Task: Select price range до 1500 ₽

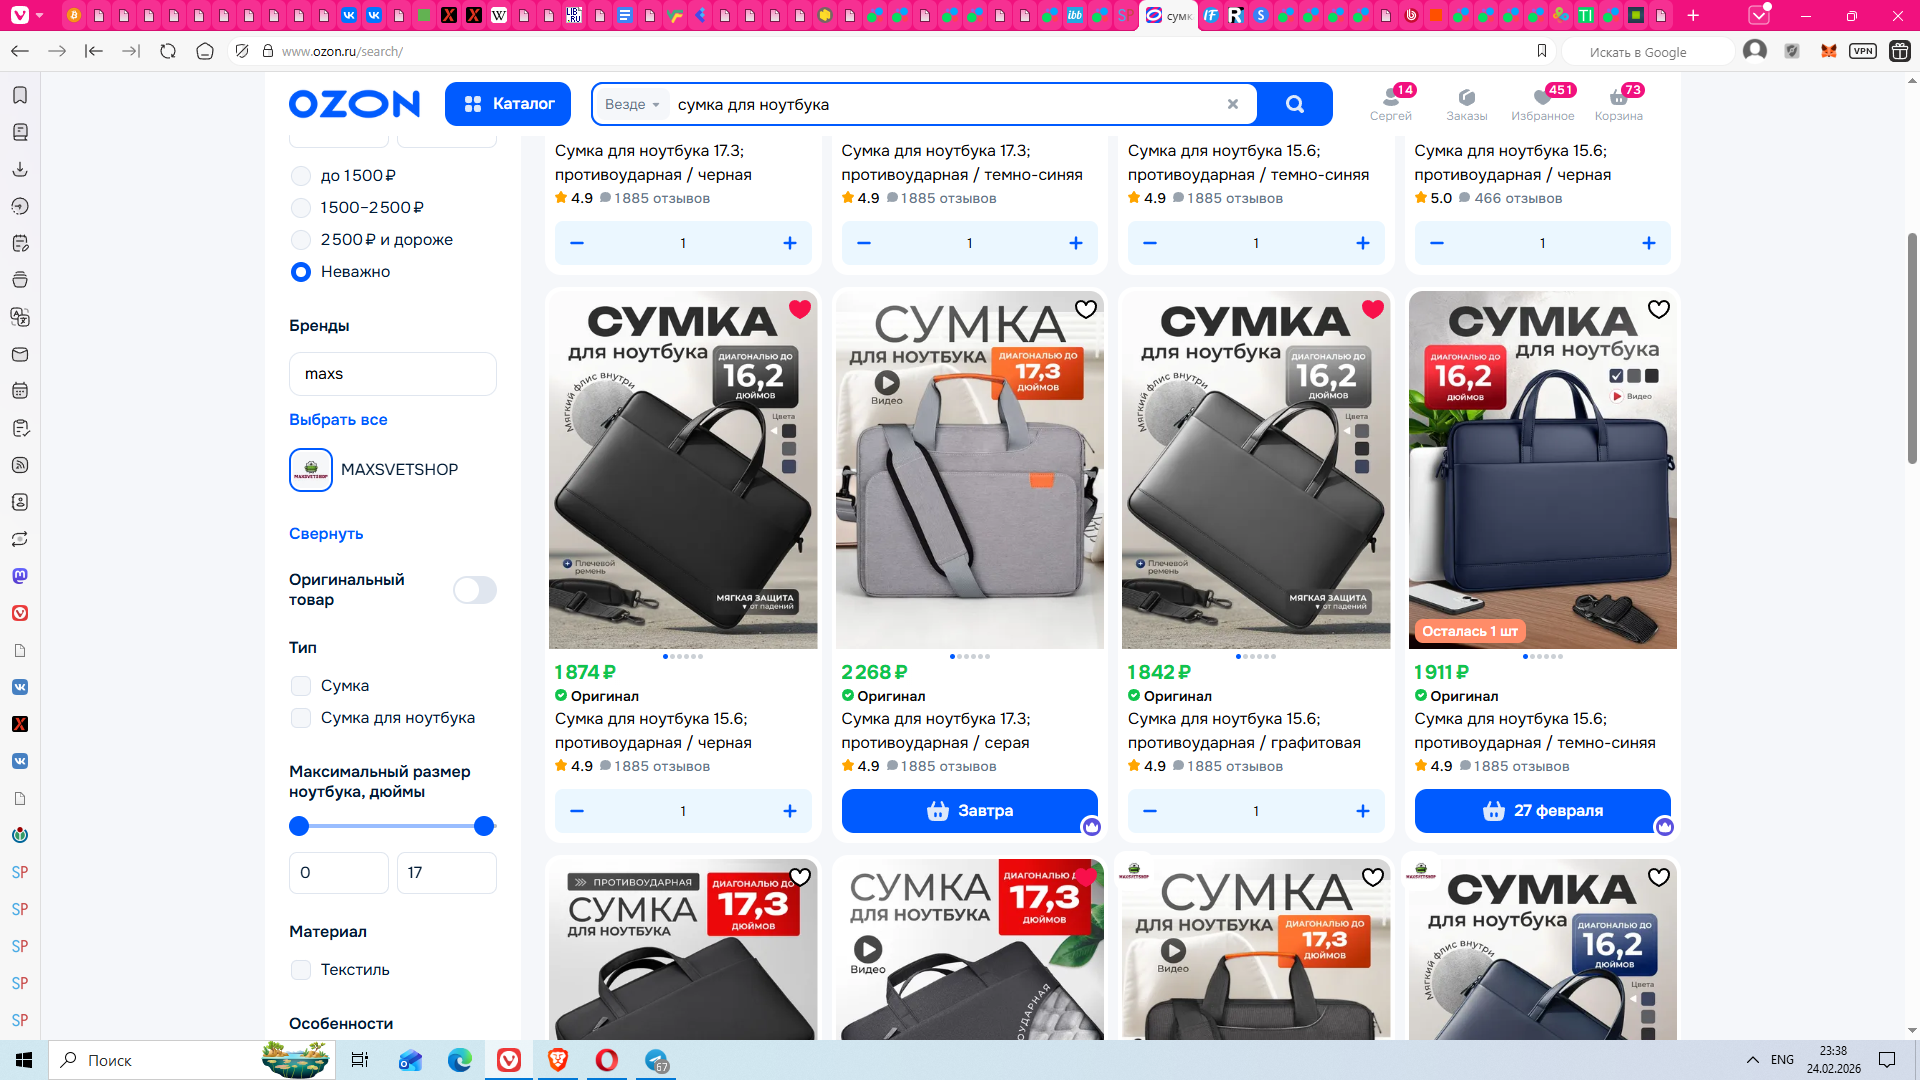Action: click(x=301, y=176)
